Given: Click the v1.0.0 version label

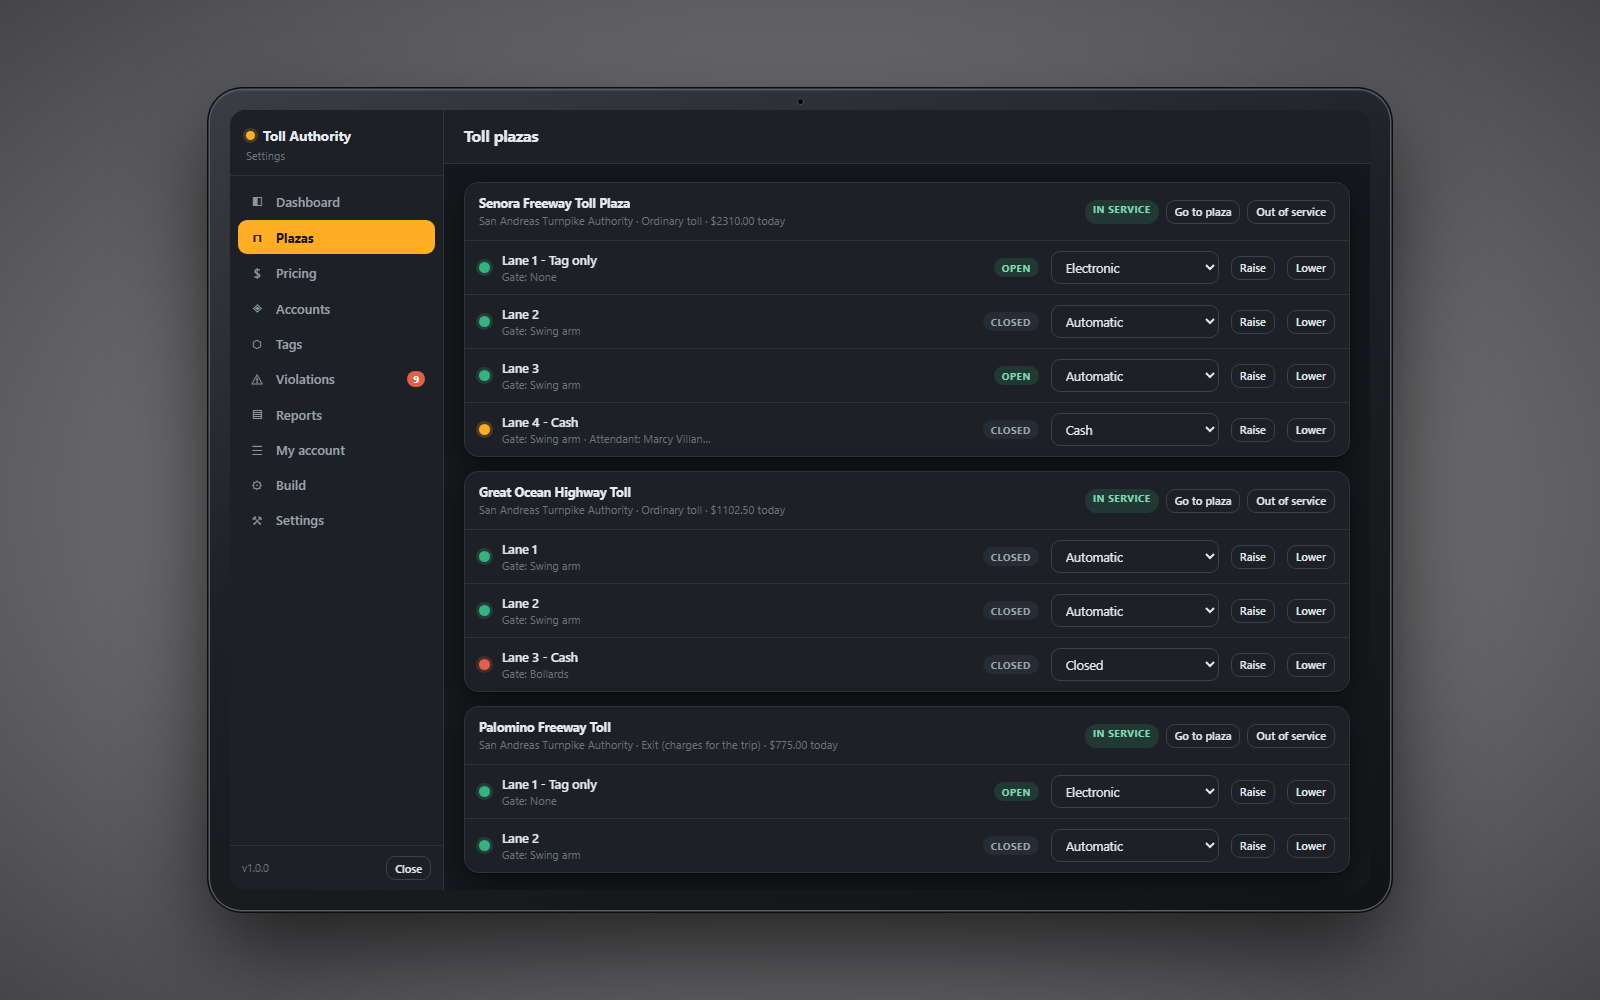Looking at the screenshot, I should (255, 868).
